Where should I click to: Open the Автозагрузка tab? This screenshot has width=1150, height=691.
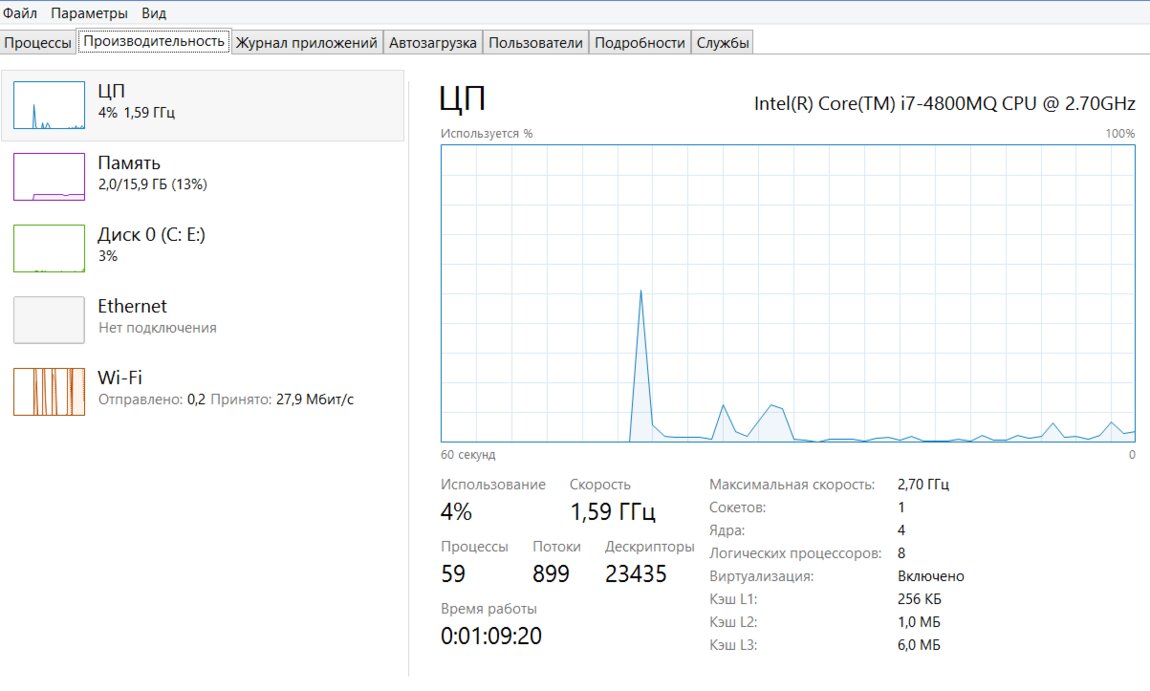point(432,42)
